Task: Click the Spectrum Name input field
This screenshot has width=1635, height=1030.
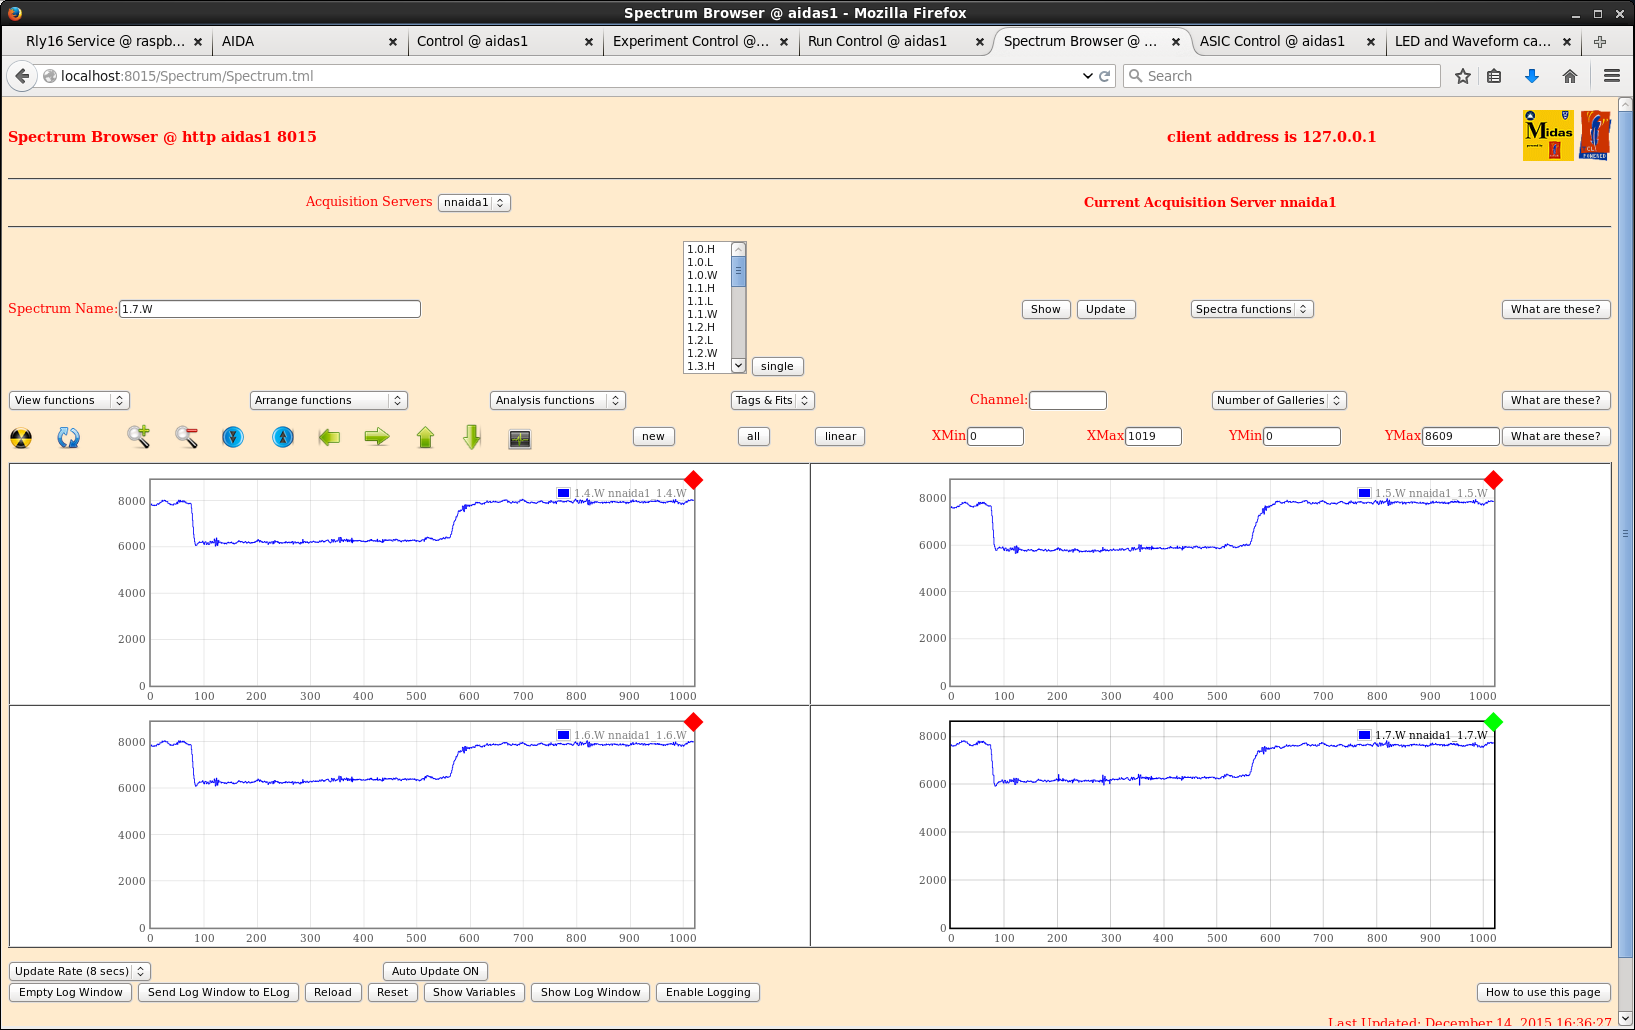Action: click(270, 309)
